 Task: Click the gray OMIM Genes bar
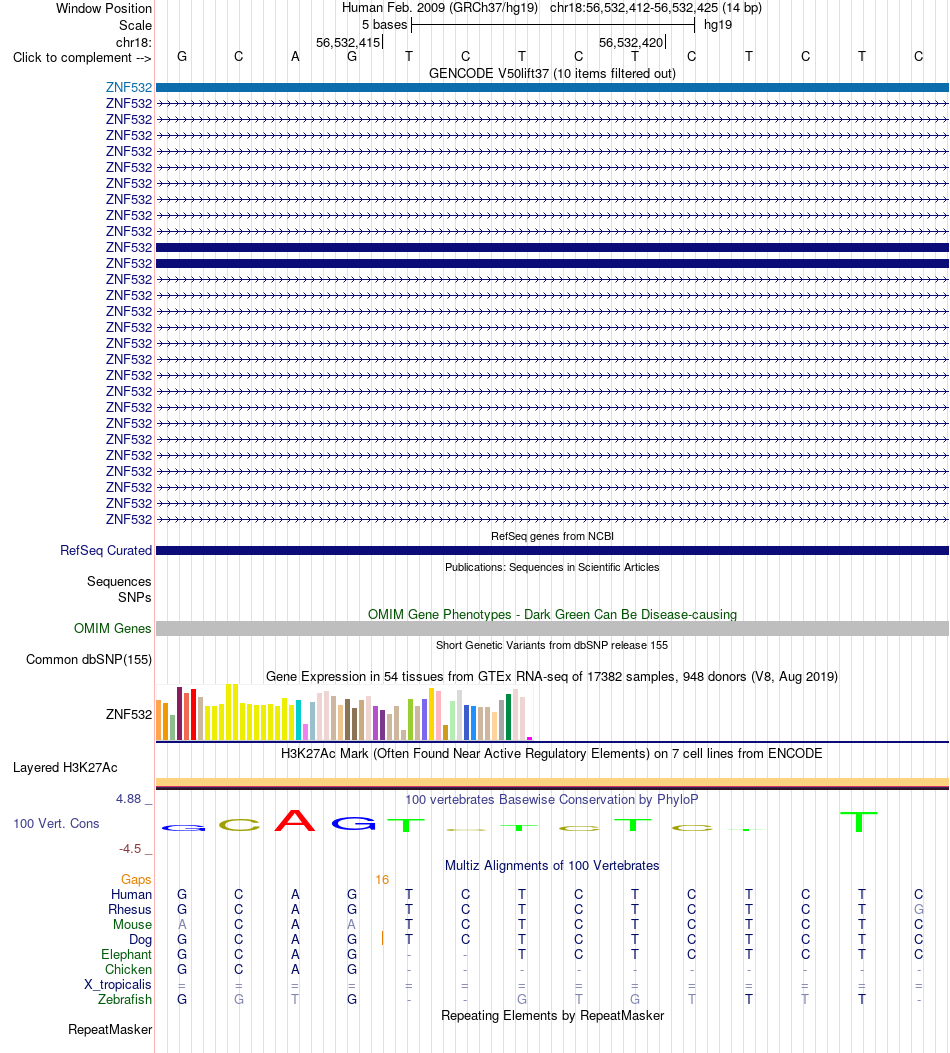tap(552, 629)
